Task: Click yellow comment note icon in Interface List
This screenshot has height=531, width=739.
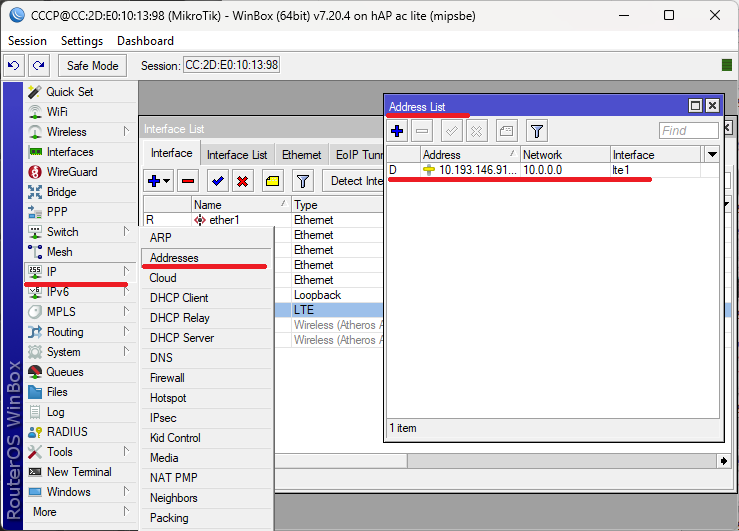Action: click(272, 181)
